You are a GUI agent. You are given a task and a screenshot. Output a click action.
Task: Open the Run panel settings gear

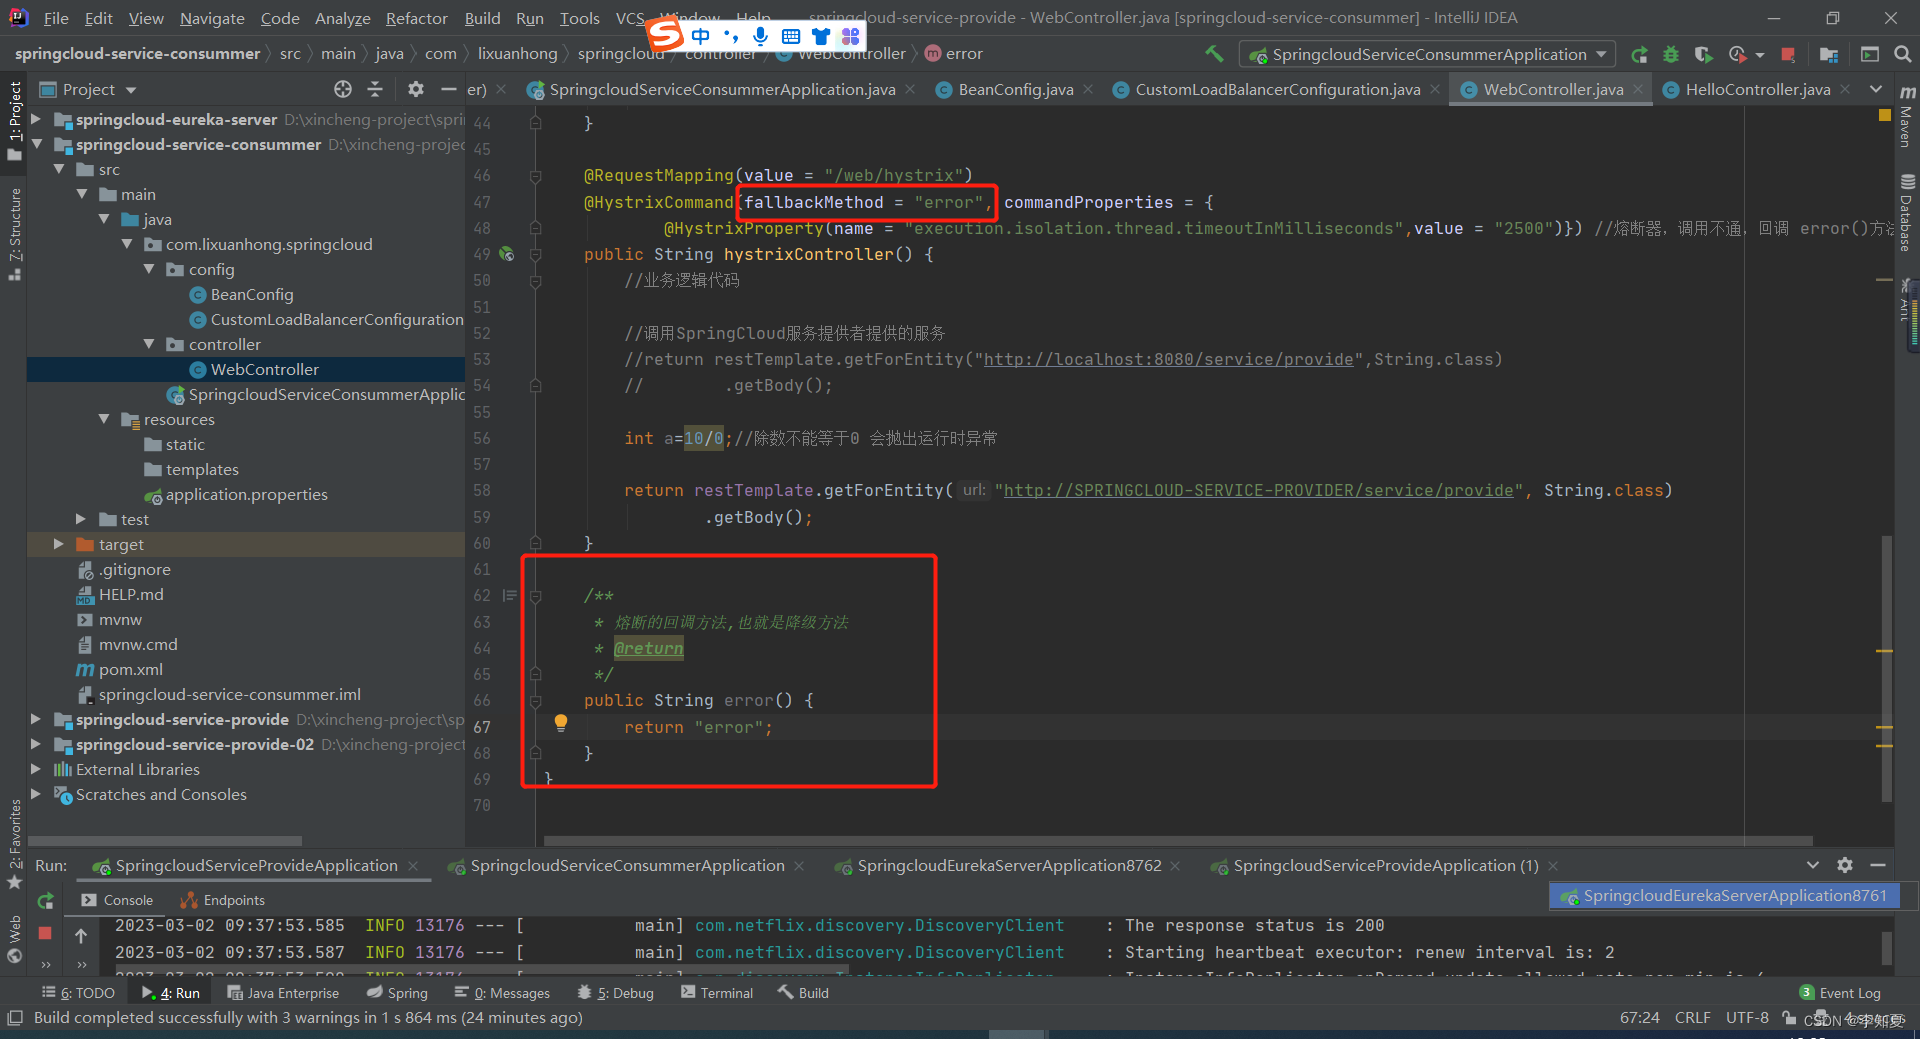[1845, 865]
